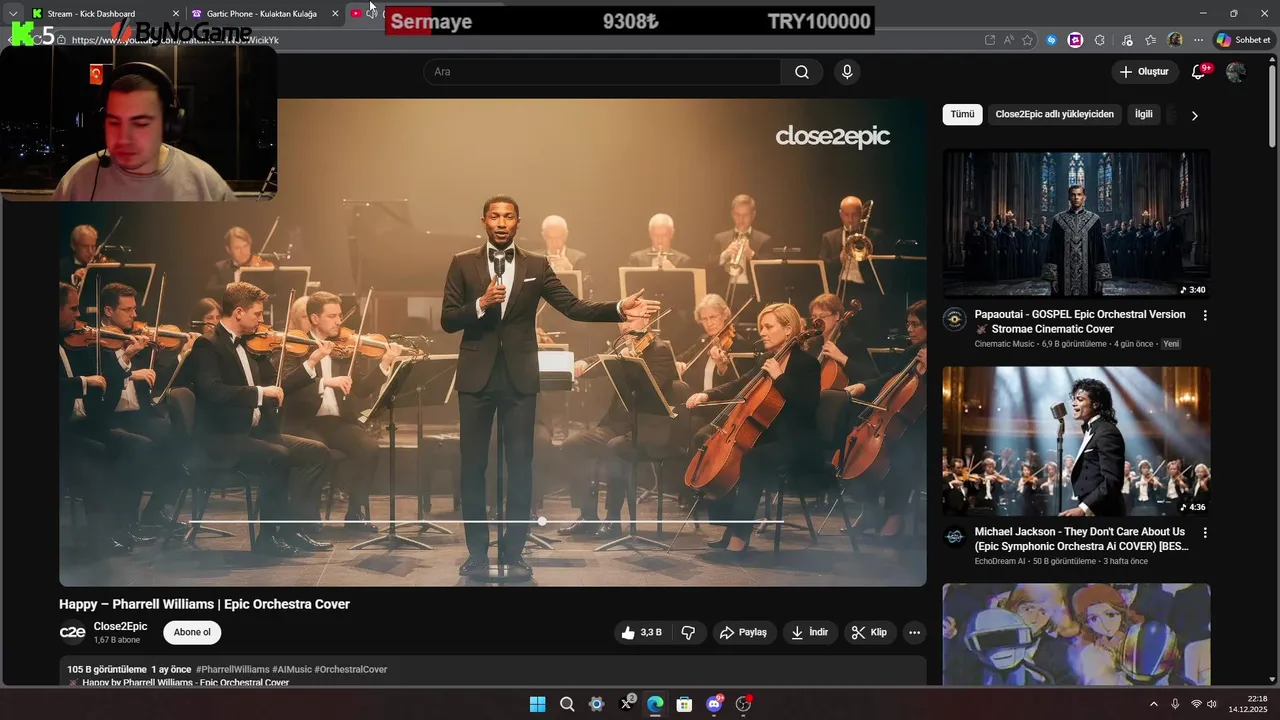Open the Extensions puzzle icon
Viewport: 1280px width, 720px height.
pos(1100,40)
